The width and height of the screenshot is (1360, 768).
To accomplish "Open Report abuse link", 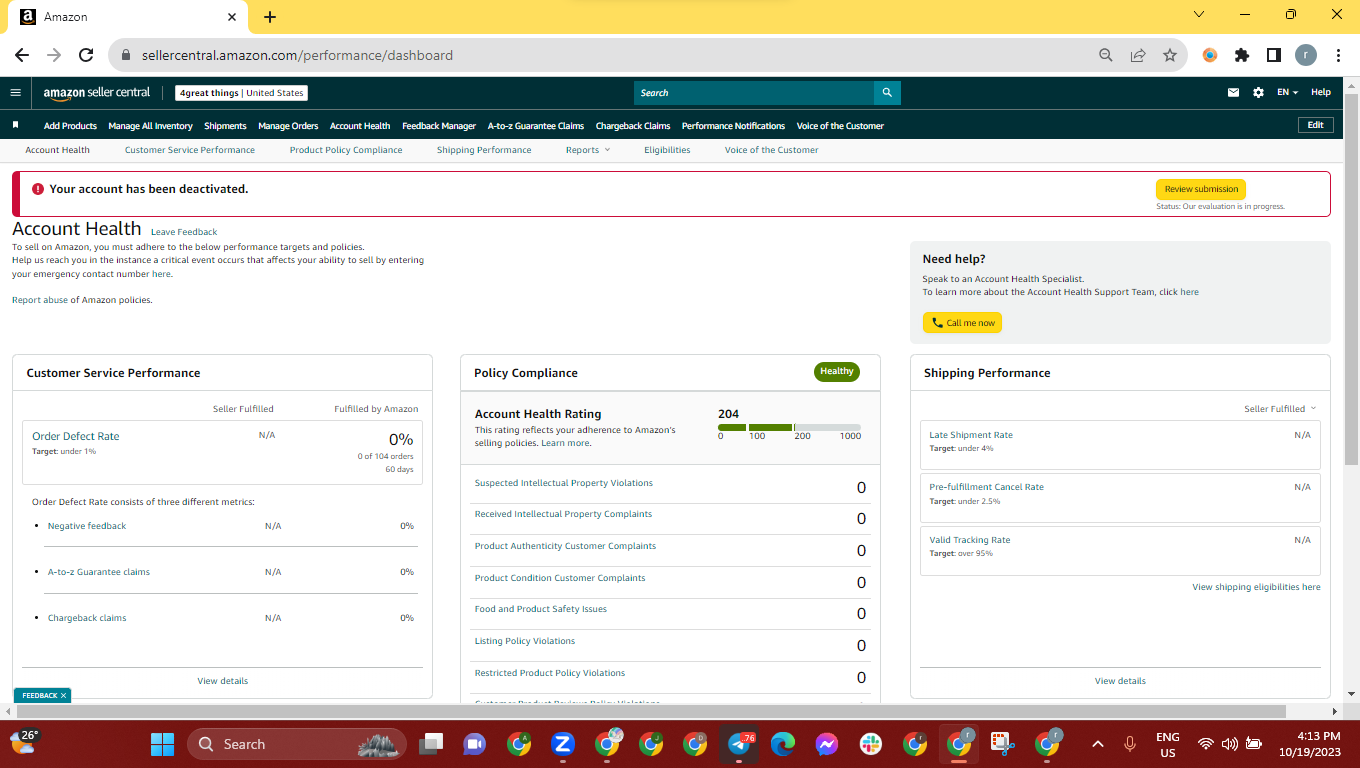I will click(x=40, y=300).
